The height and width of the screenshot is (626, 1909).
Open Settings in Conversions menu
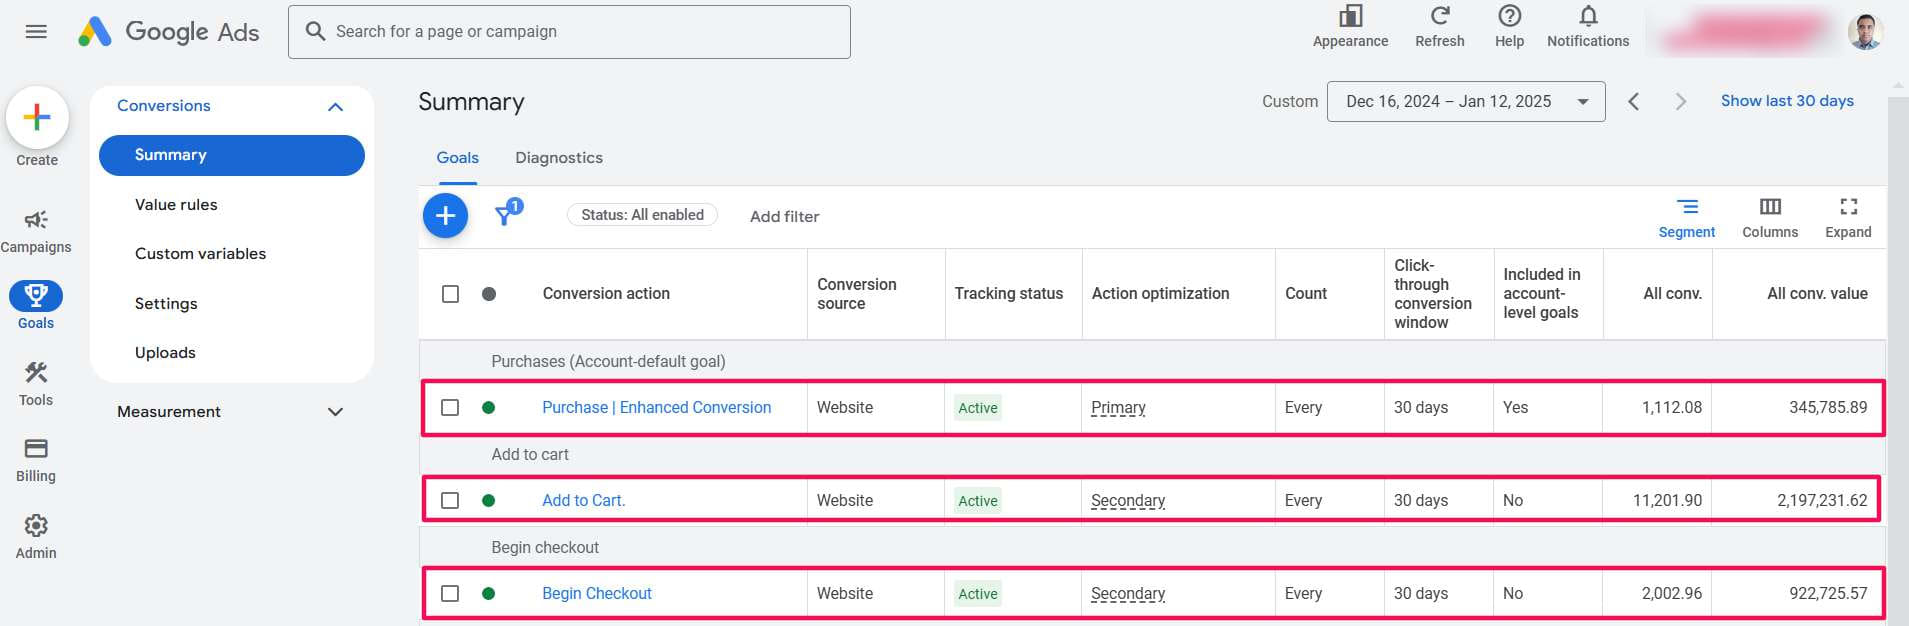tap(166, 303)
